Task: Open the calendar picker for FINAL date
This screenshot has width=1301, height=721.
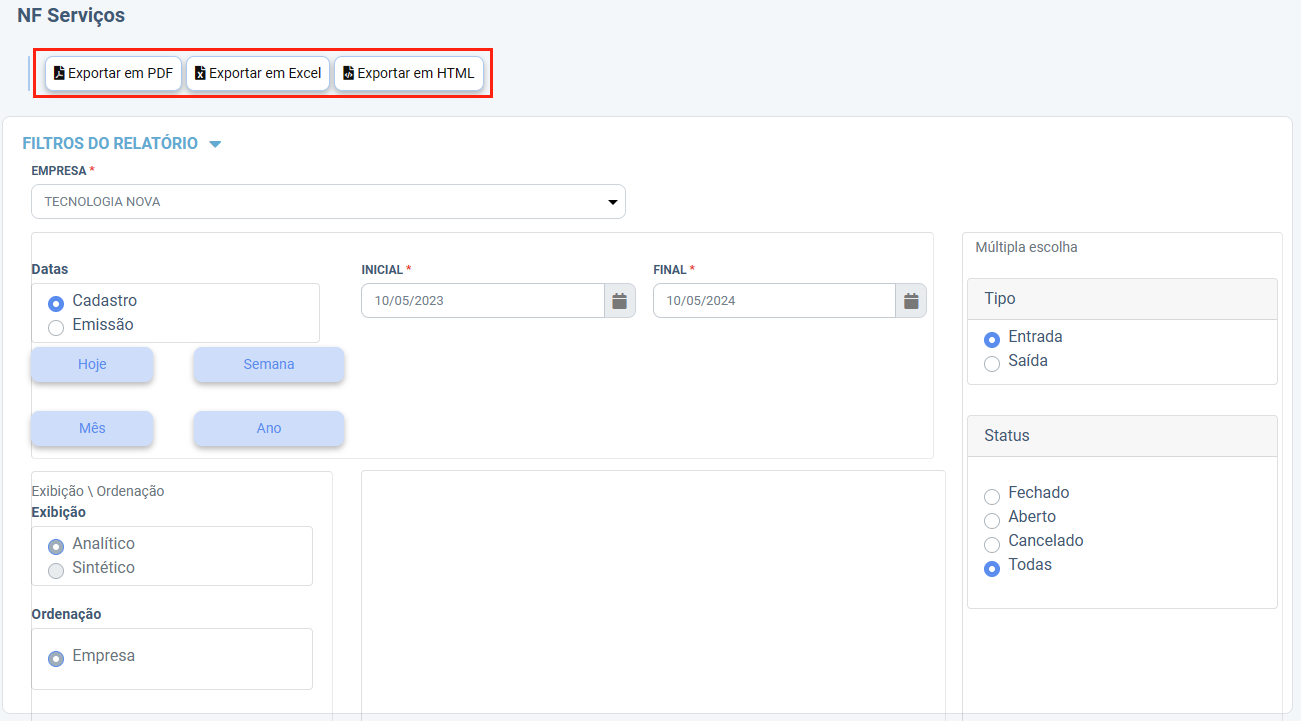Action: [911, 300]
